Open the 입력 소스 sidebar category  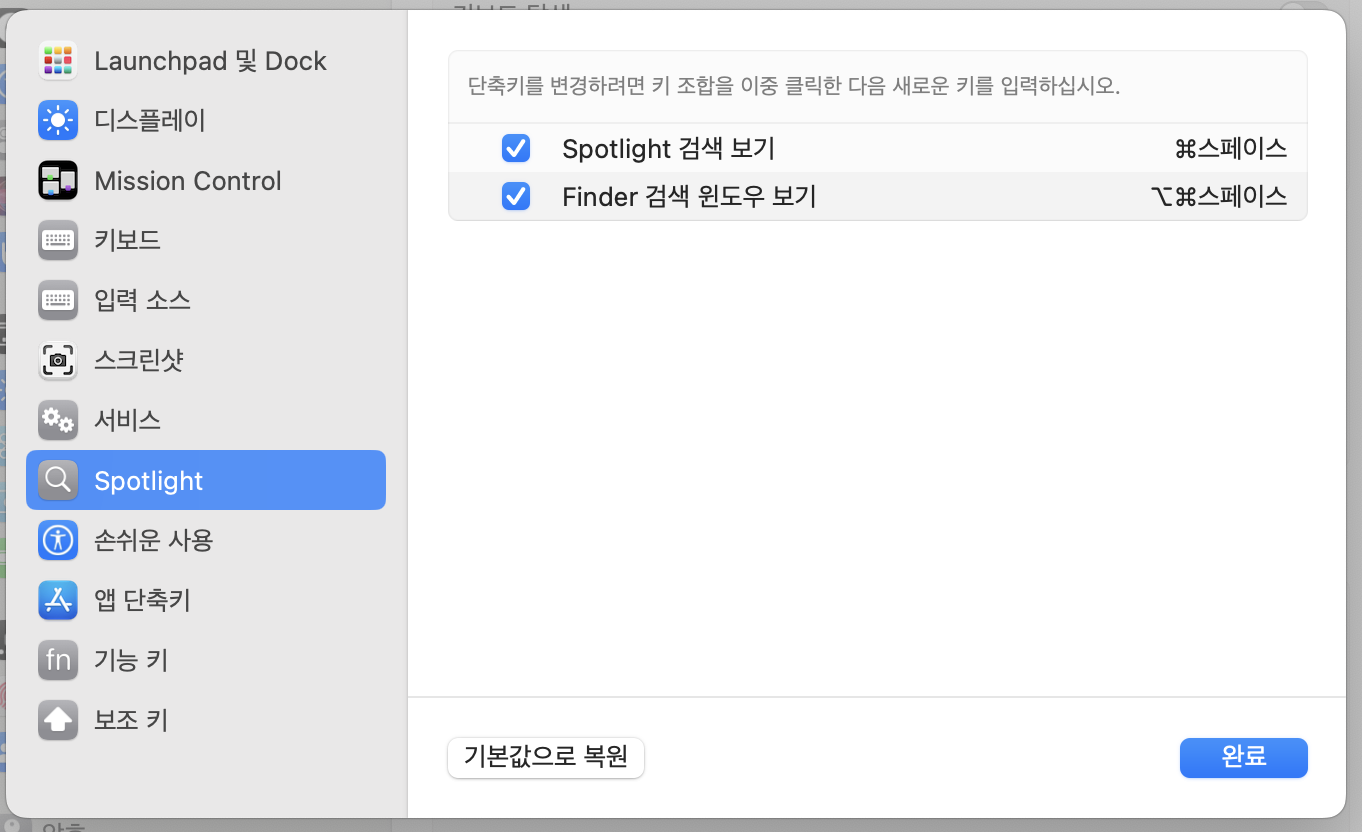pyautogui.click(x=142, y=300)
